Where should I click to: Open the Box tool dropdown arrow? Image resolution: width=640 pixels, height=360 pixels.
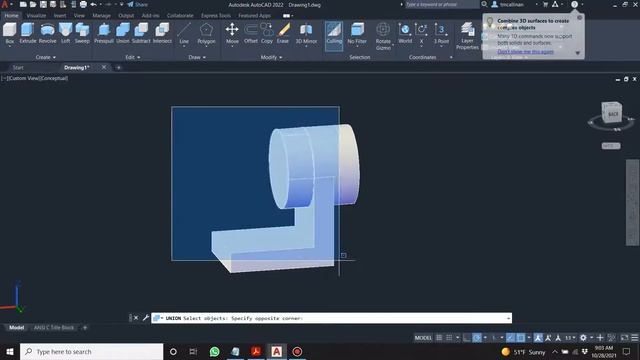tap(9, 47)
